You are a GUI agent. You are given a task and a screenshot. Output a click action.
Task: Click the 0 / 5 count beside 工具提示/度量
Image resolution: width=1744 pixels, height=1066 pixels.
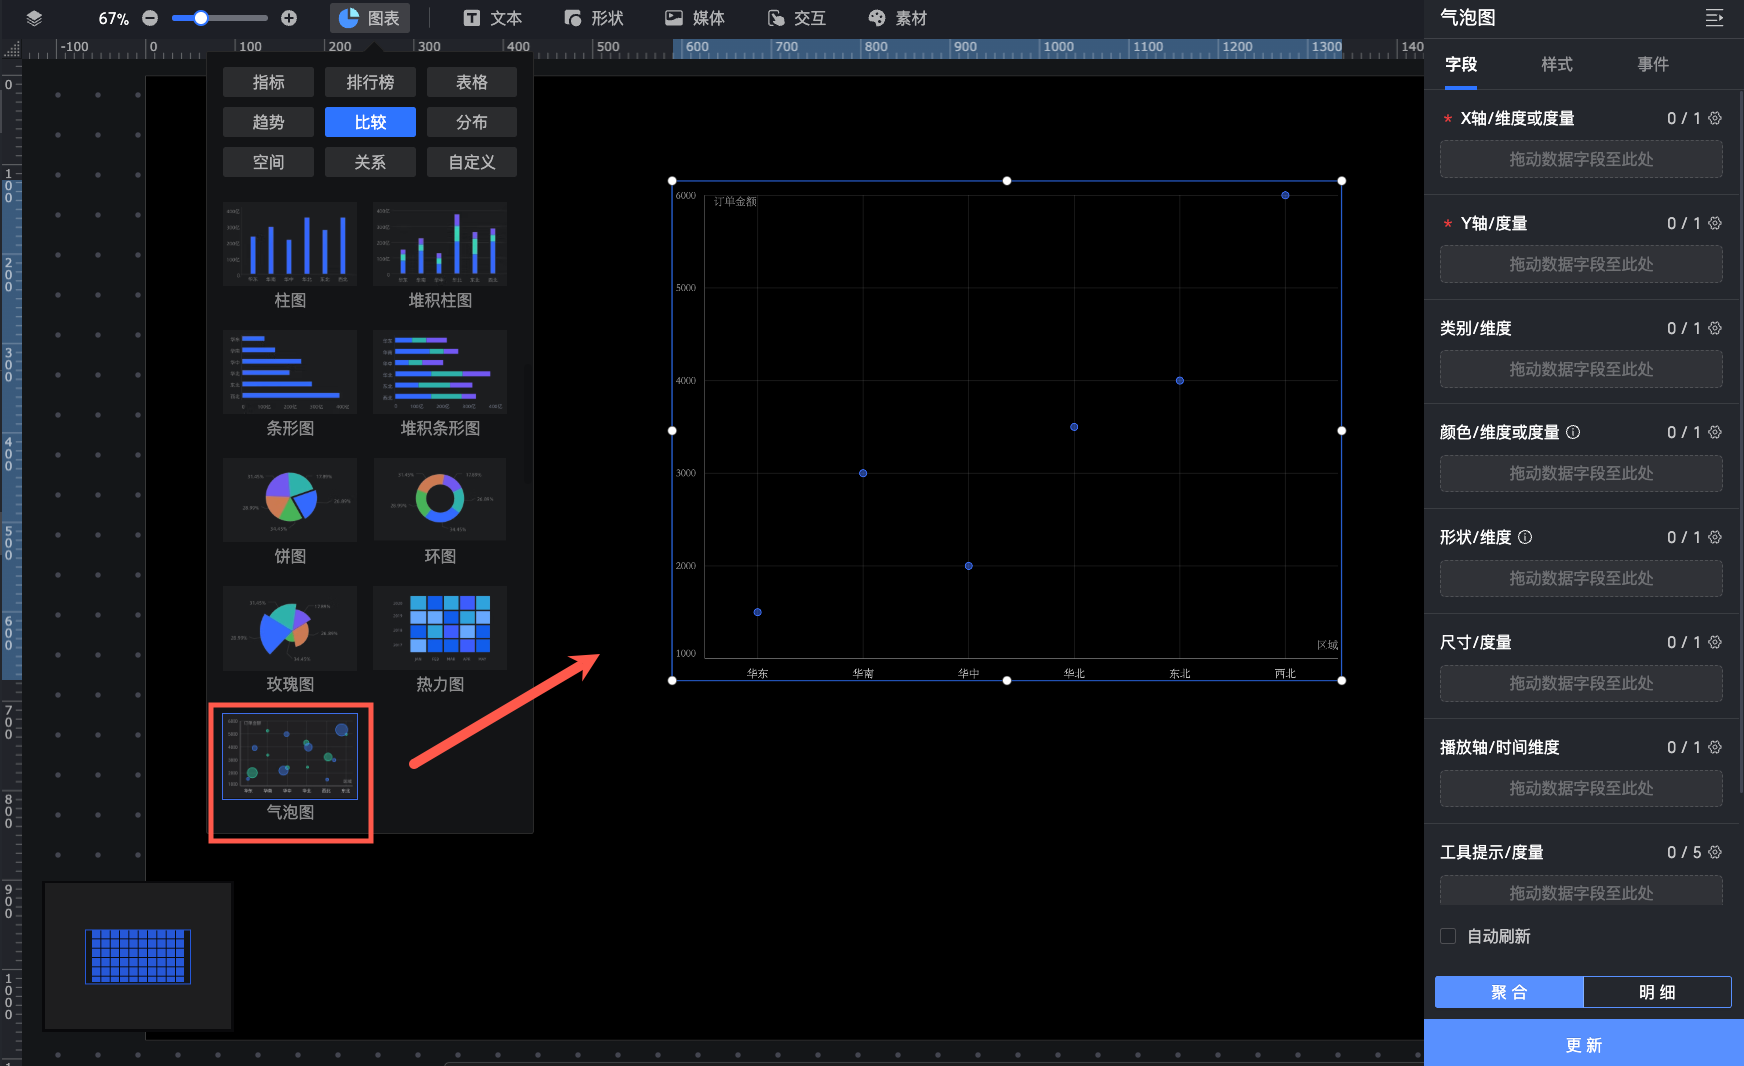1683,852
